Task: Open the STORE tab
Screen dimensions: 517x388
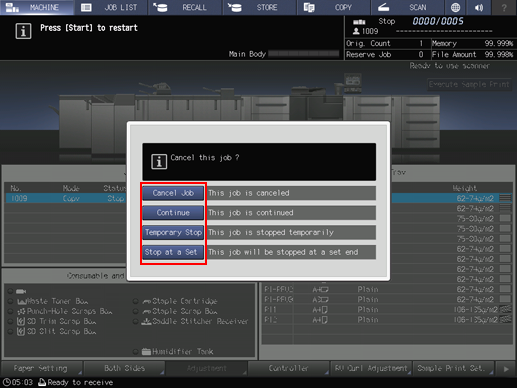Action: pyautogui.click(x=260, y=7)
